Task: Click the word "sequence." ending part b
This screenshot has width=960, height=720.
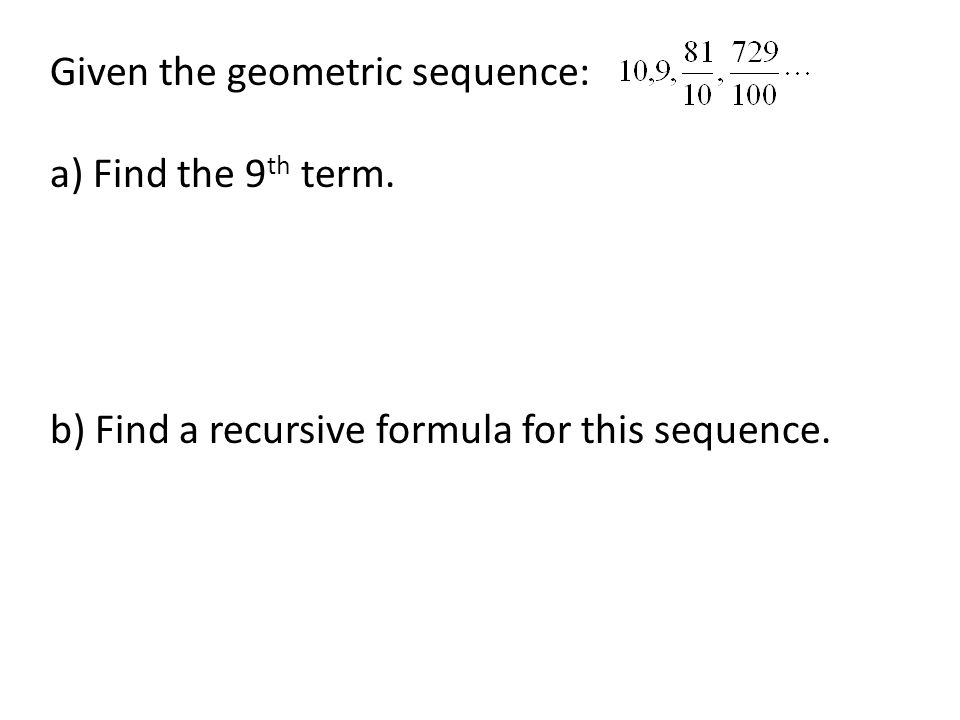Action: [x=741, y=432]
